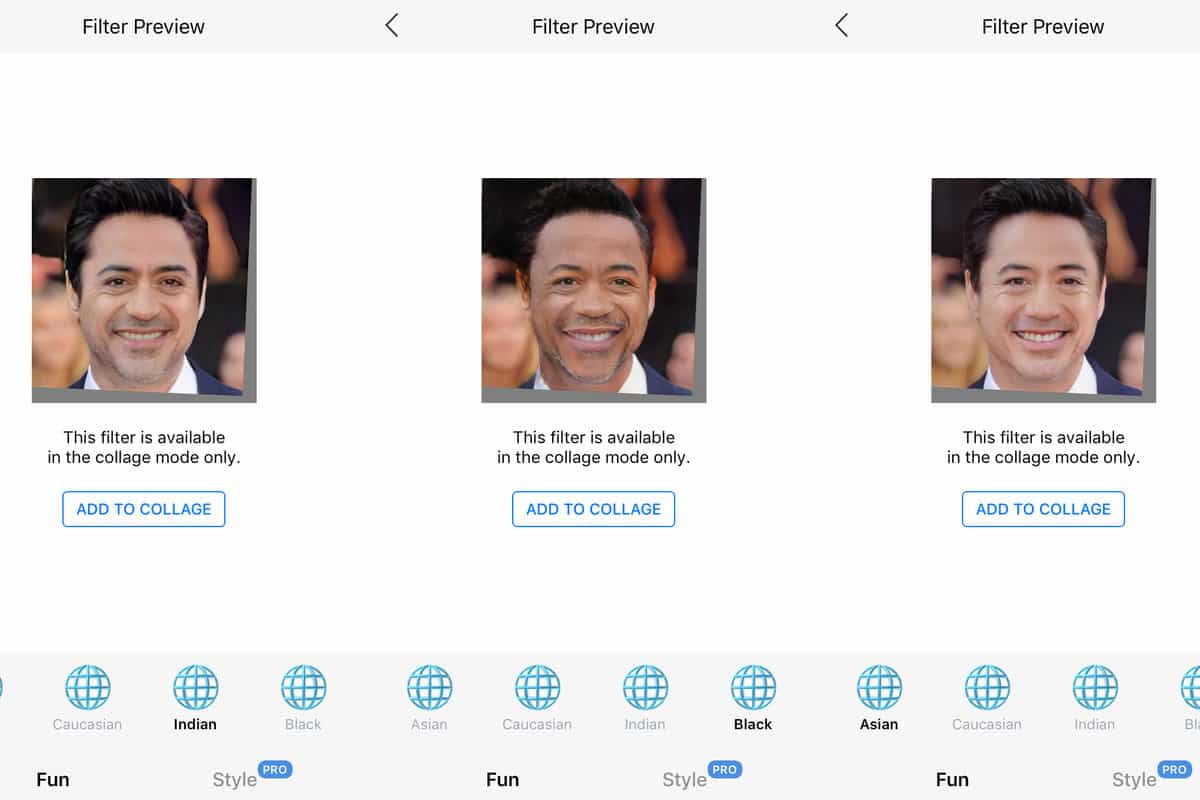Screen dimensions: 1200x800
Task: Switch to the Fun tab in right panel
Action: click(x=953, y=780)
